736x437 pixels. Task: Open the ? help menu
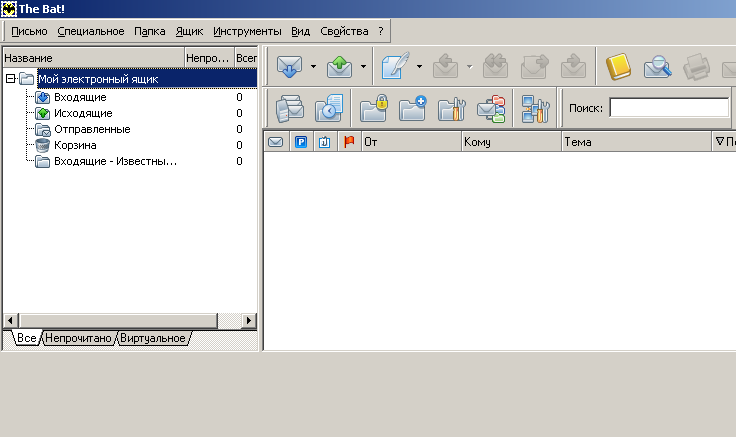coord(381,31)
